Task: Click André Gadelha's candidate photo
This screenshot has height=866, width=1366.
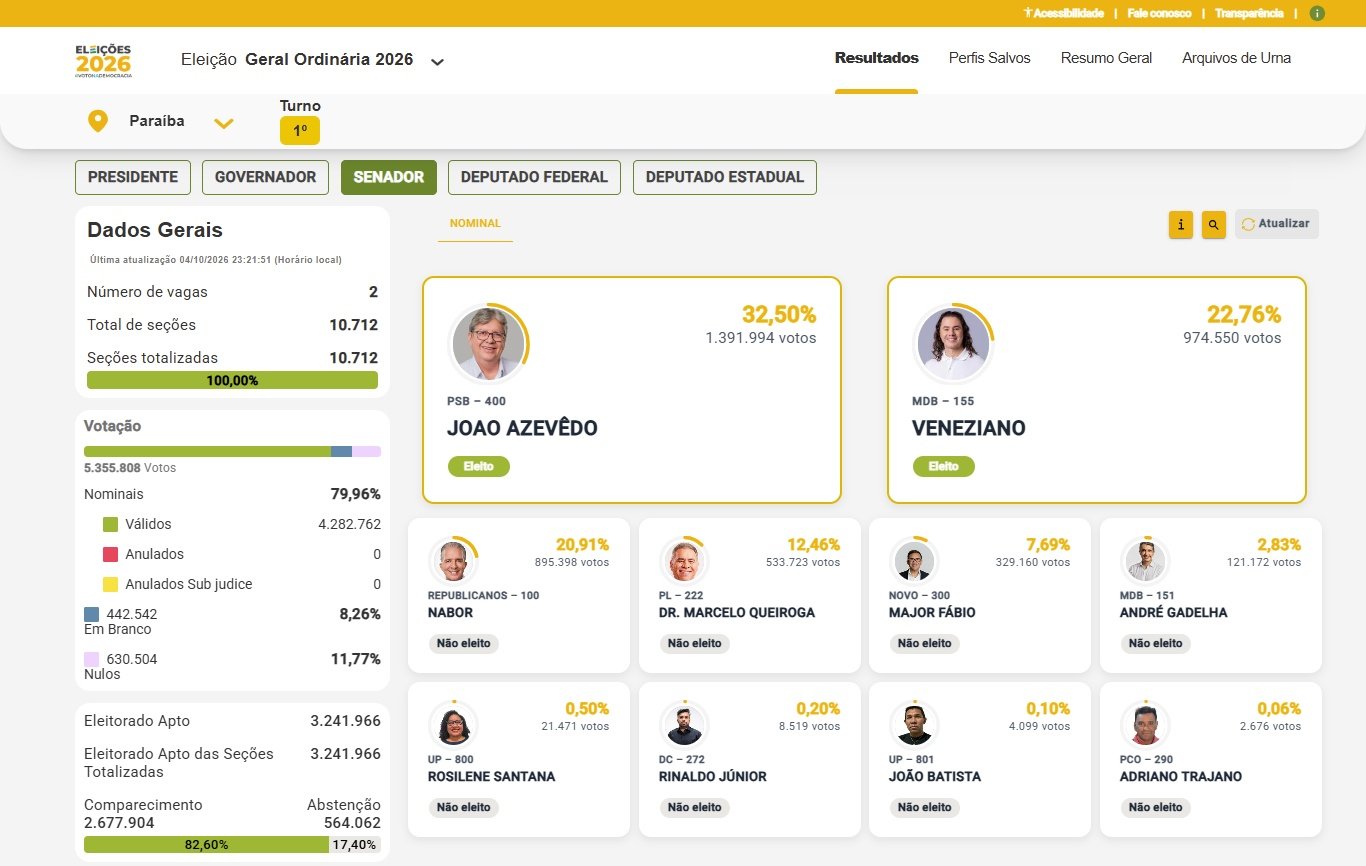Action: coord(1145,560)
